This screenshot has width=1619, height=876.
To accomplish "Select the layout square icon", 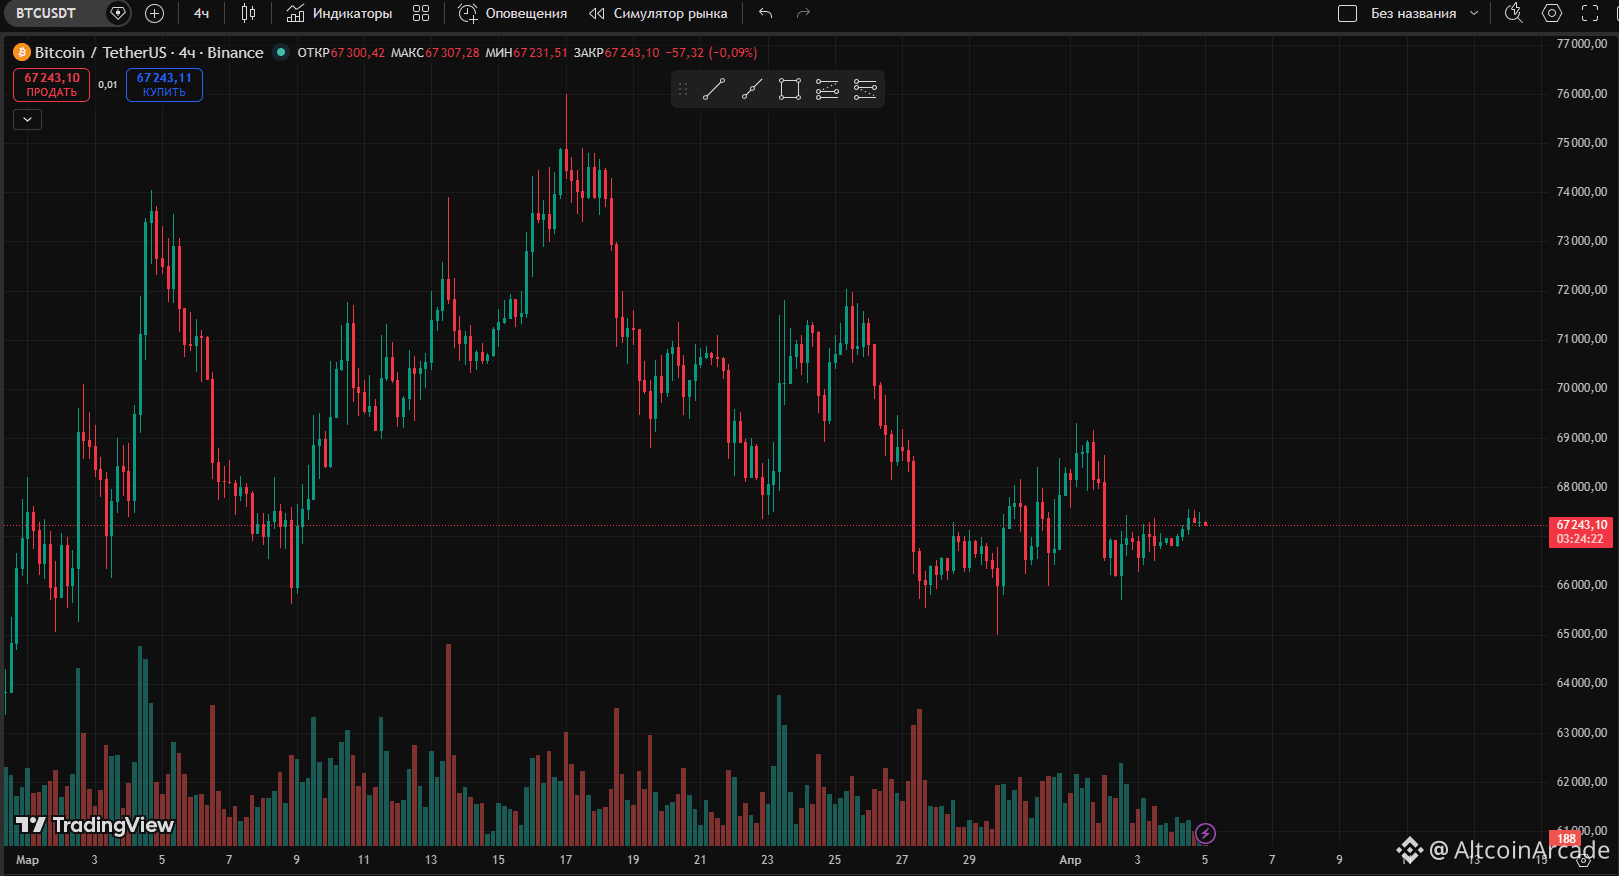I will [x=1347, y=13].
